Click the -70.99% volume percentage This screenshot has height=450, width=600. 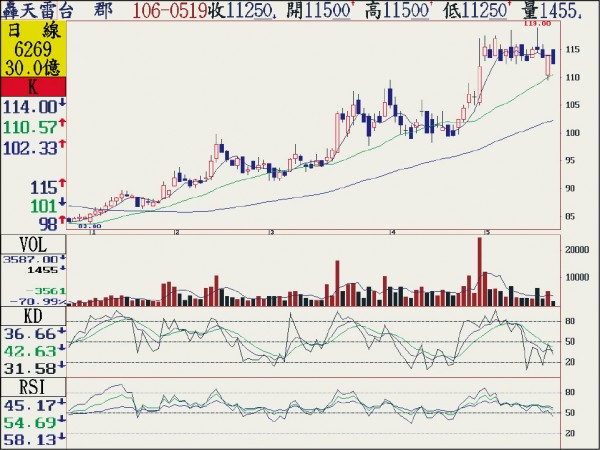pyautogui.click(x=38, y=302)
